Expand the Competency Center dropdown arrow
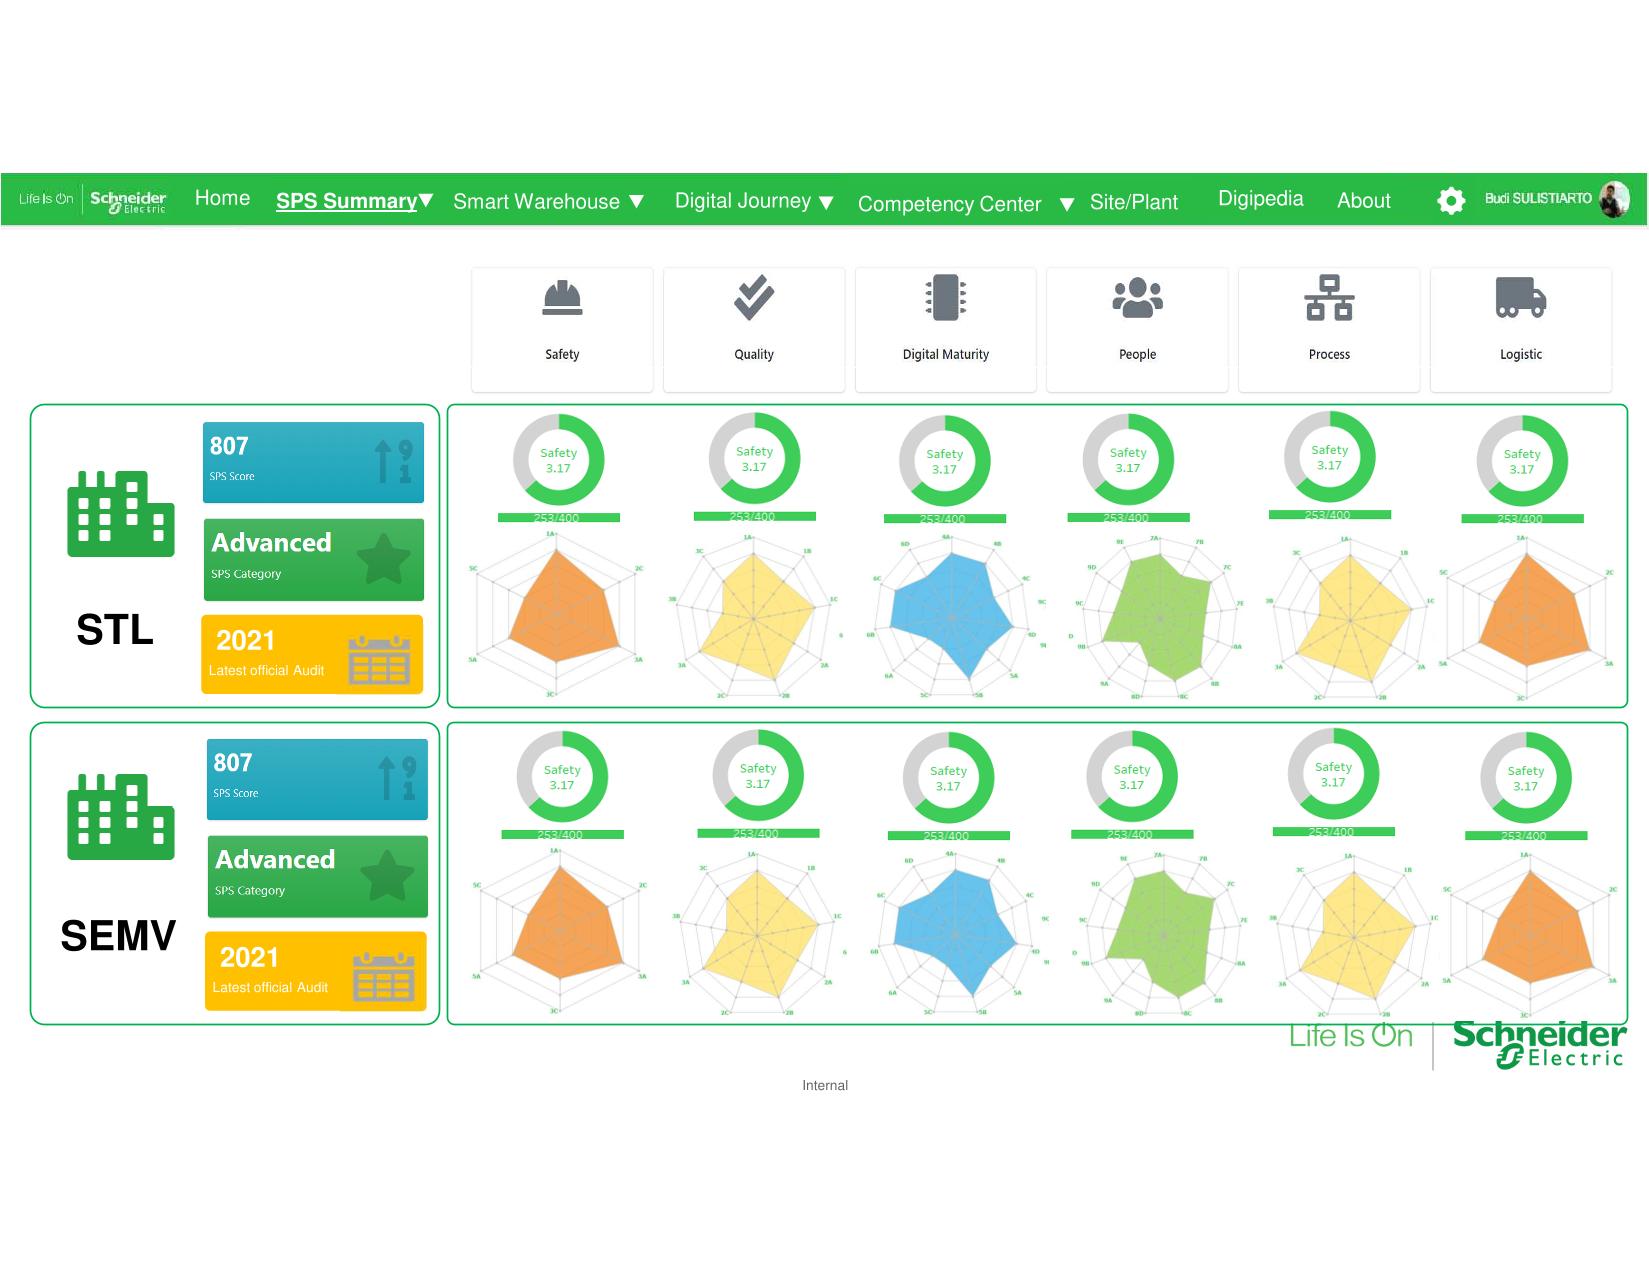 tap(1067, 204)
